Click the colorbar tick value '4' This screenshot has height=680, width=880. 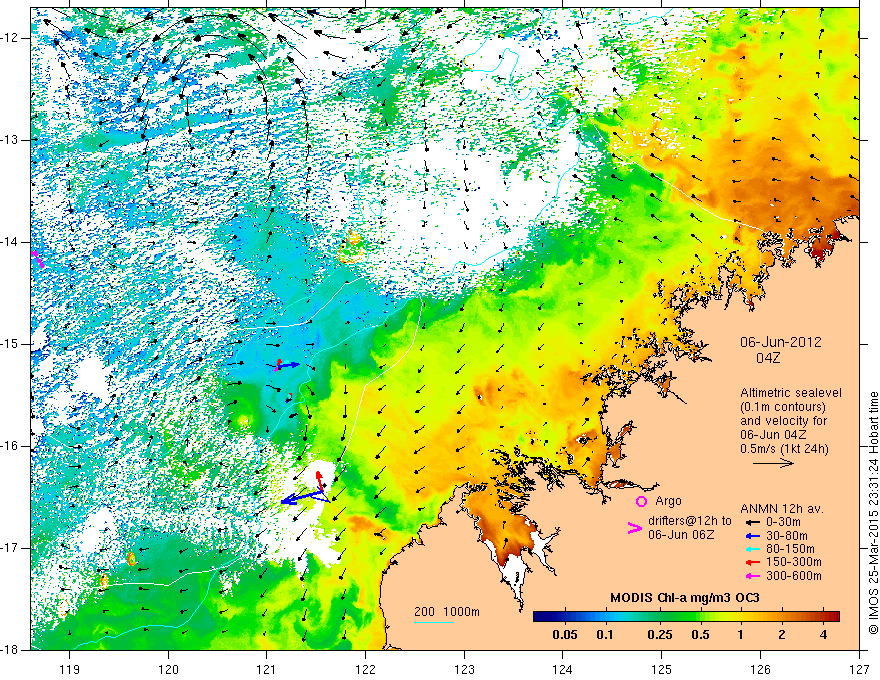tap(823, 635)
